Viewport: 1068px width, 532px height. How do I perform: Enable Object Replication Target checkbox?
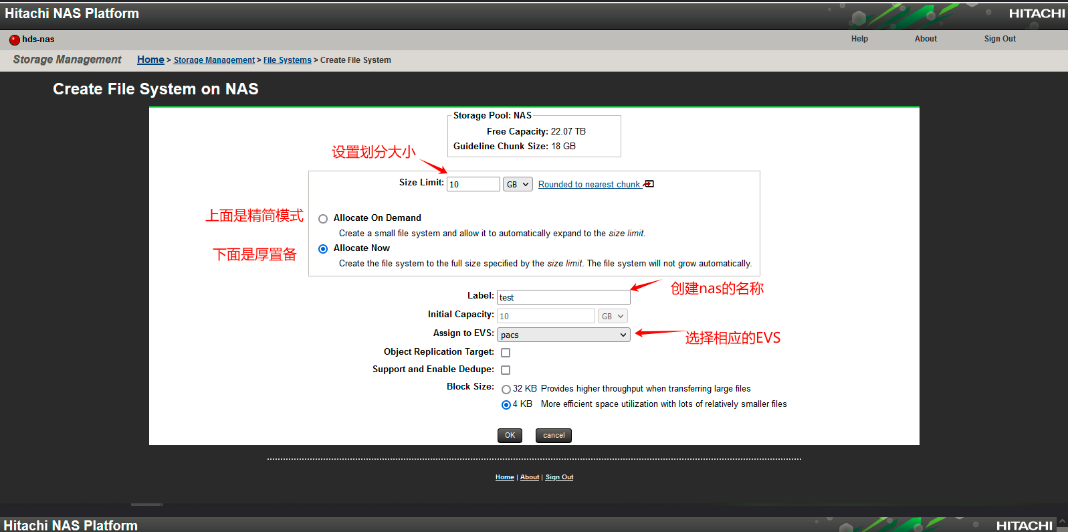click(x=505, y=353)
